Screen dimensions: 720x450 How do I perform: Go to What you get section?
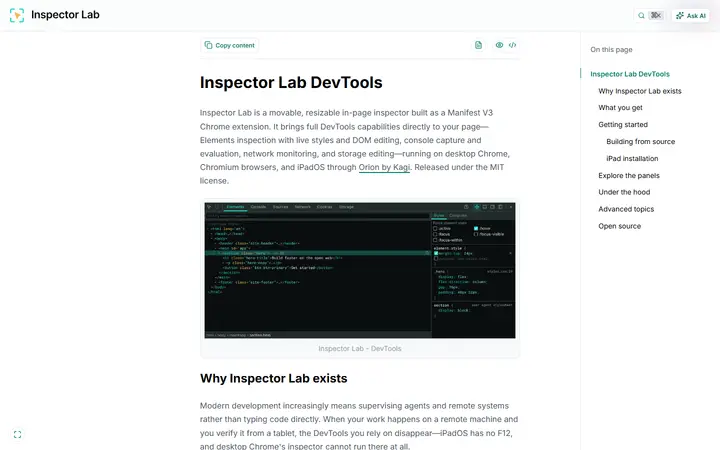(x=620, y=107)
